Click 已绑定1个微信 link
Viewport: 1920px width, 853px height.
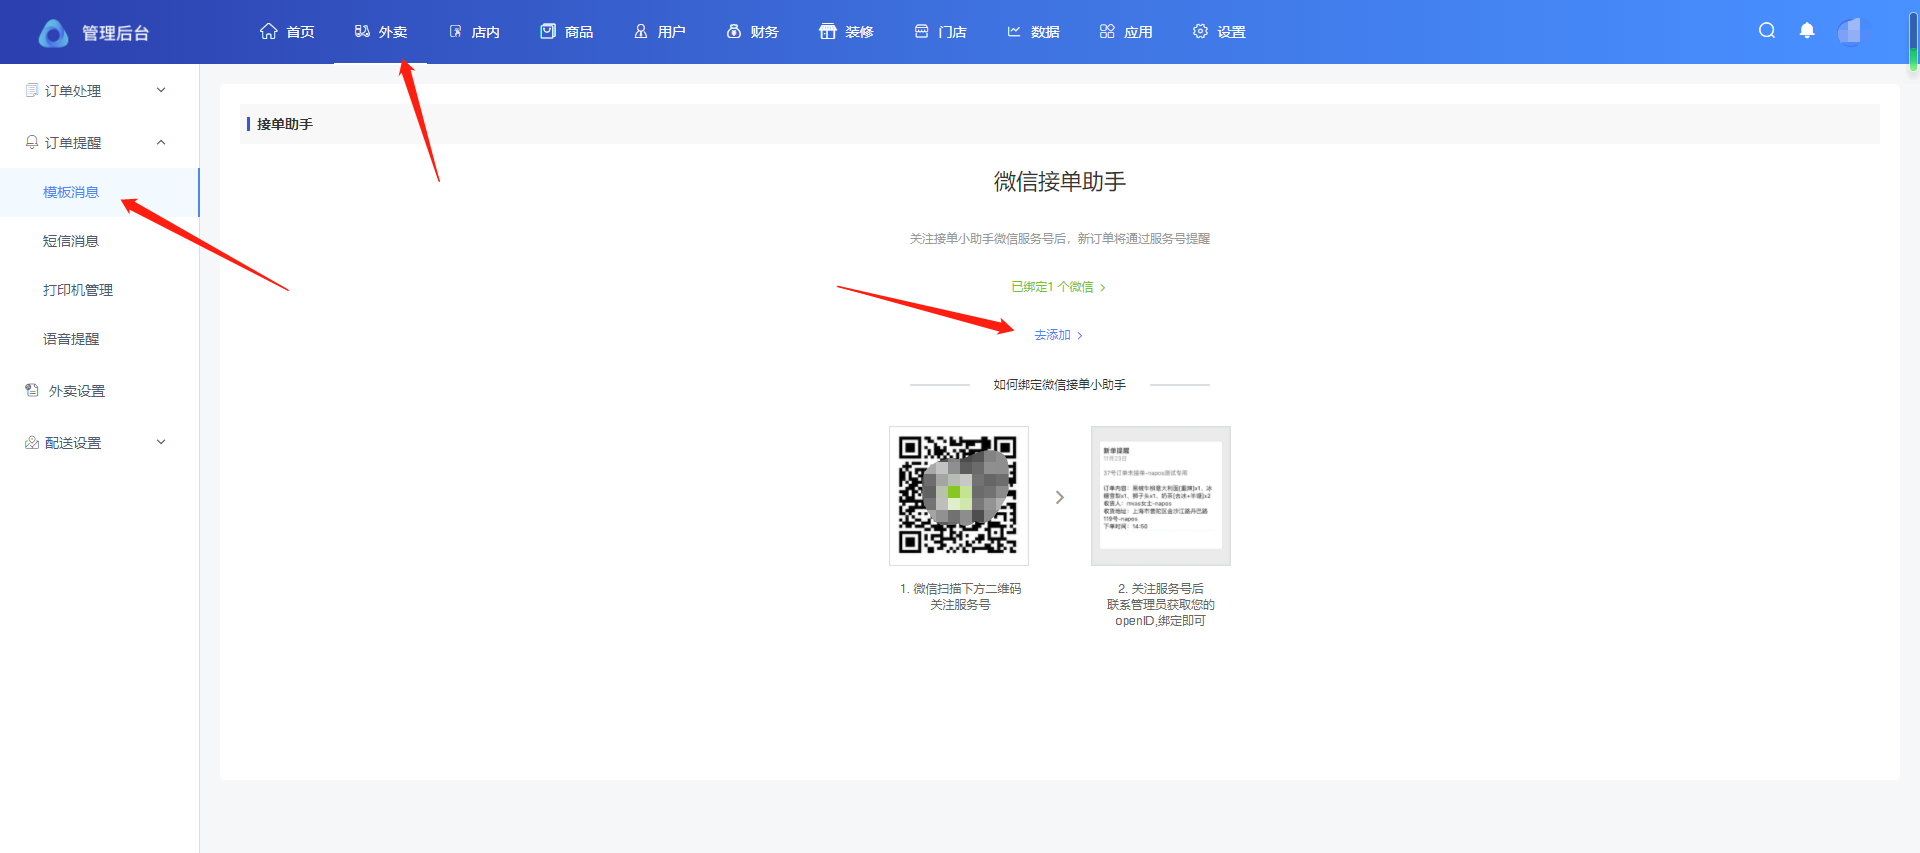click(1057, 287)
